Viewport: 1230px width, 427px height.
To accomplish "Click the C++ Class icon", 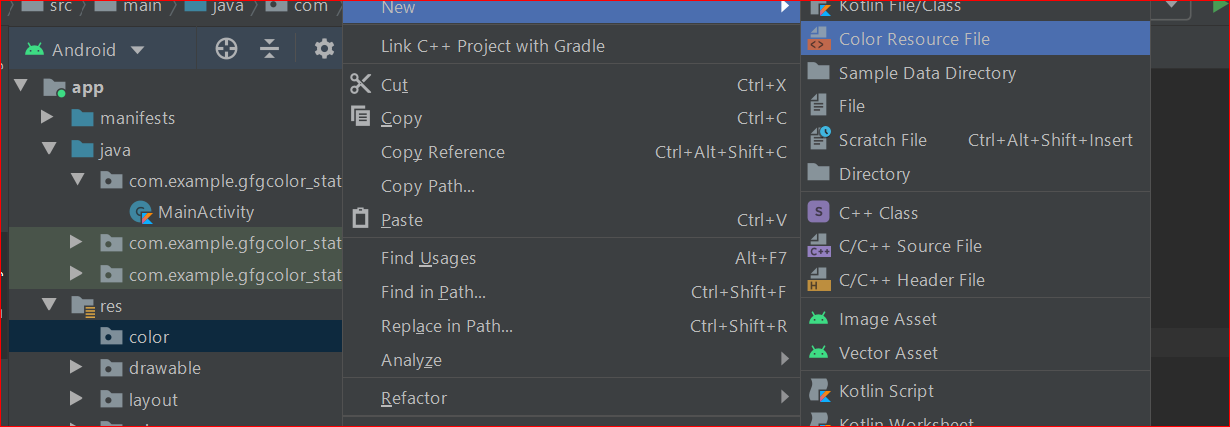I will [x=819, y=213].
